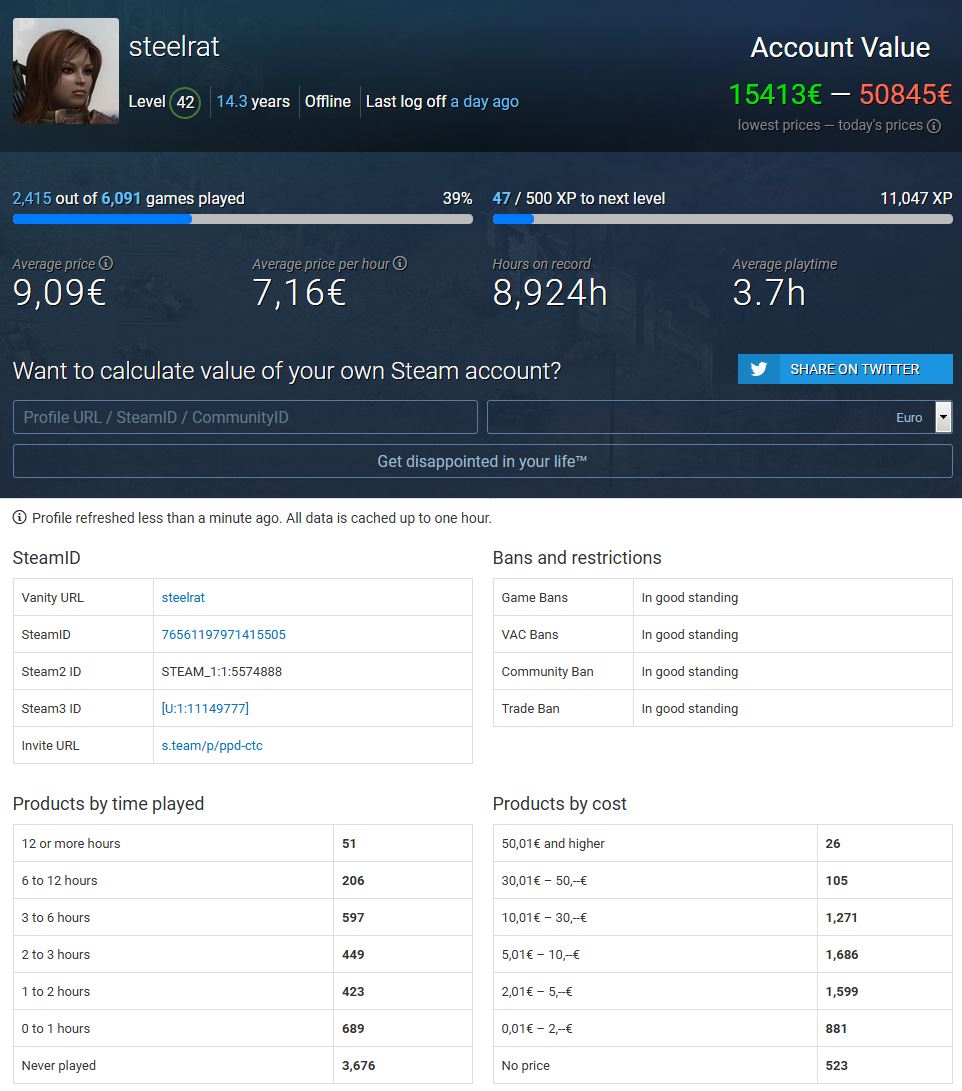The image size is (962, 1091).
Task: Click the 15413€ lowest price value
Action: coord(775,94)
